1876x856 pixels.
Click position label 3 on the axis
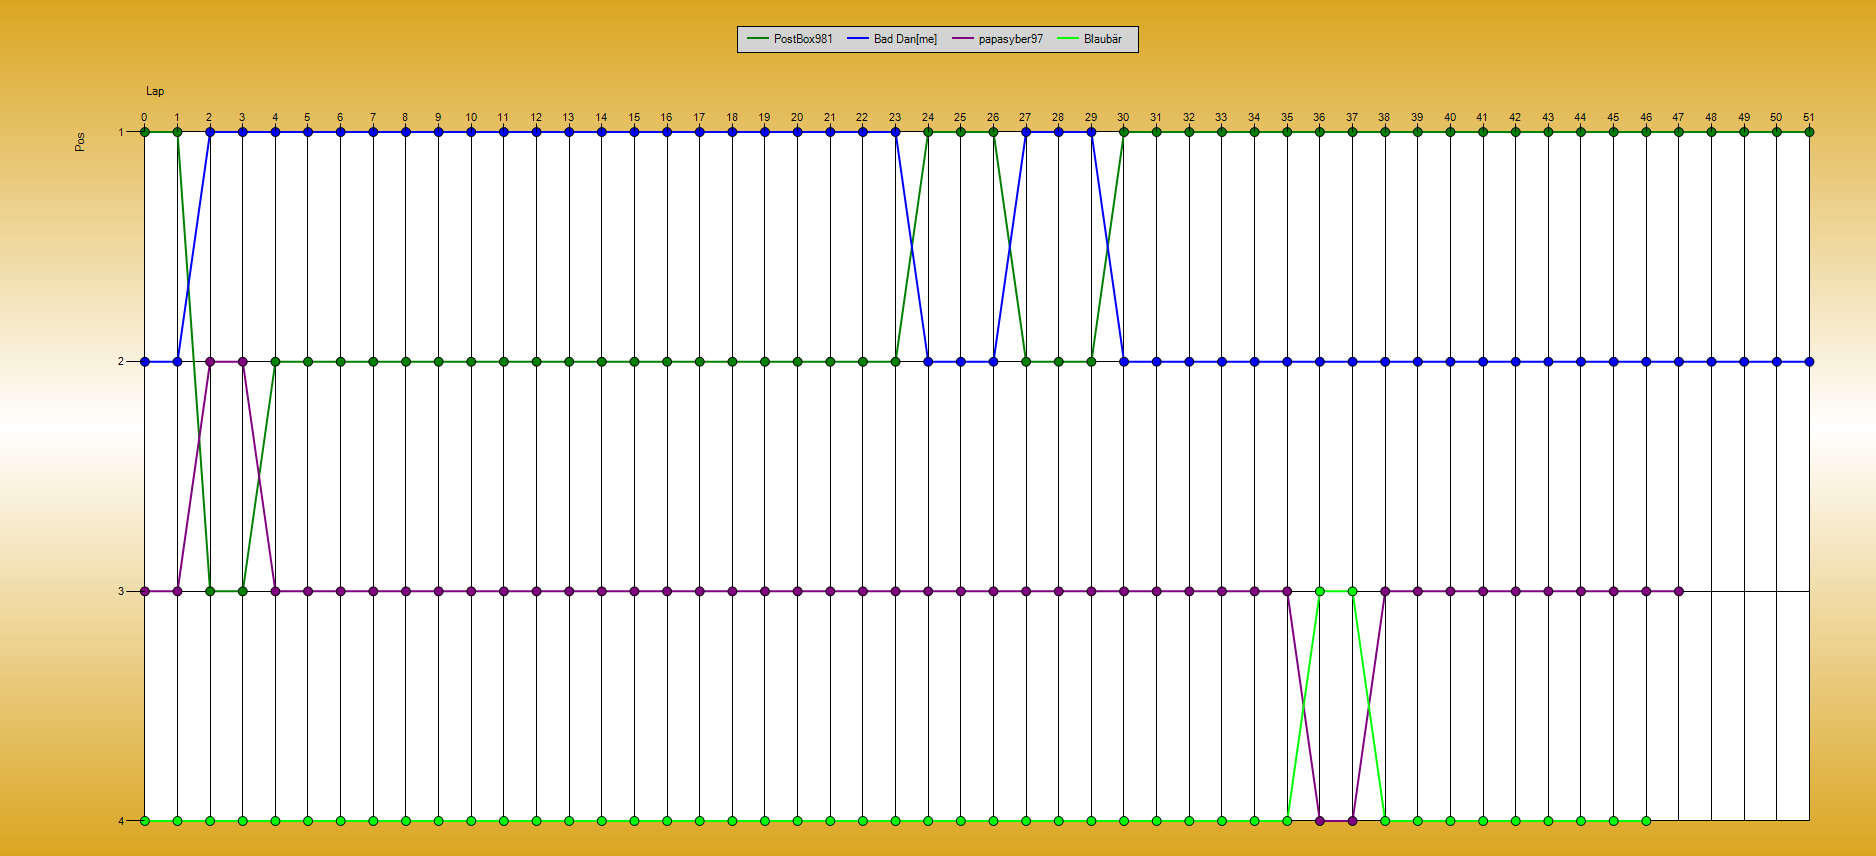coord(122,591)
